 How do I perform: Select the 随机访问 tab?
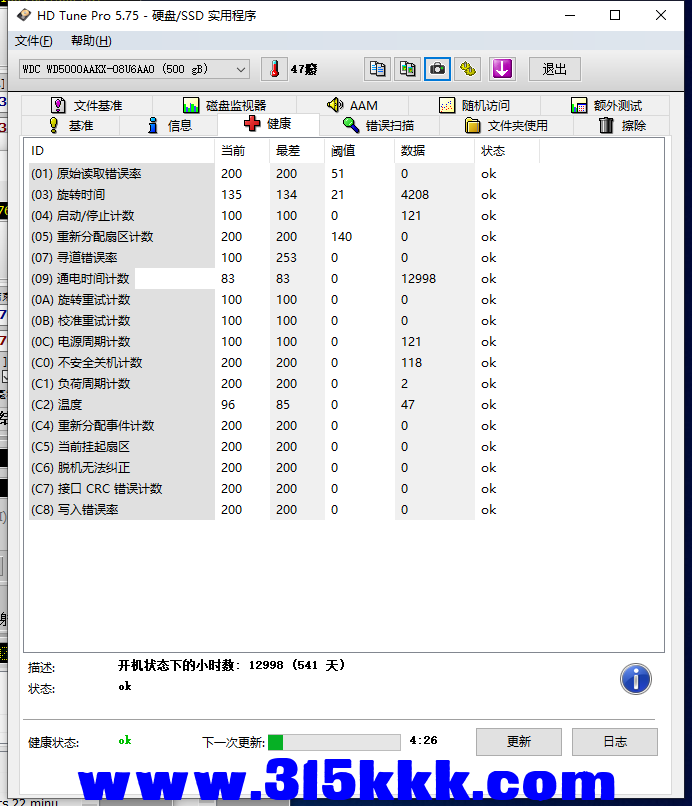[x=474, y=105]
